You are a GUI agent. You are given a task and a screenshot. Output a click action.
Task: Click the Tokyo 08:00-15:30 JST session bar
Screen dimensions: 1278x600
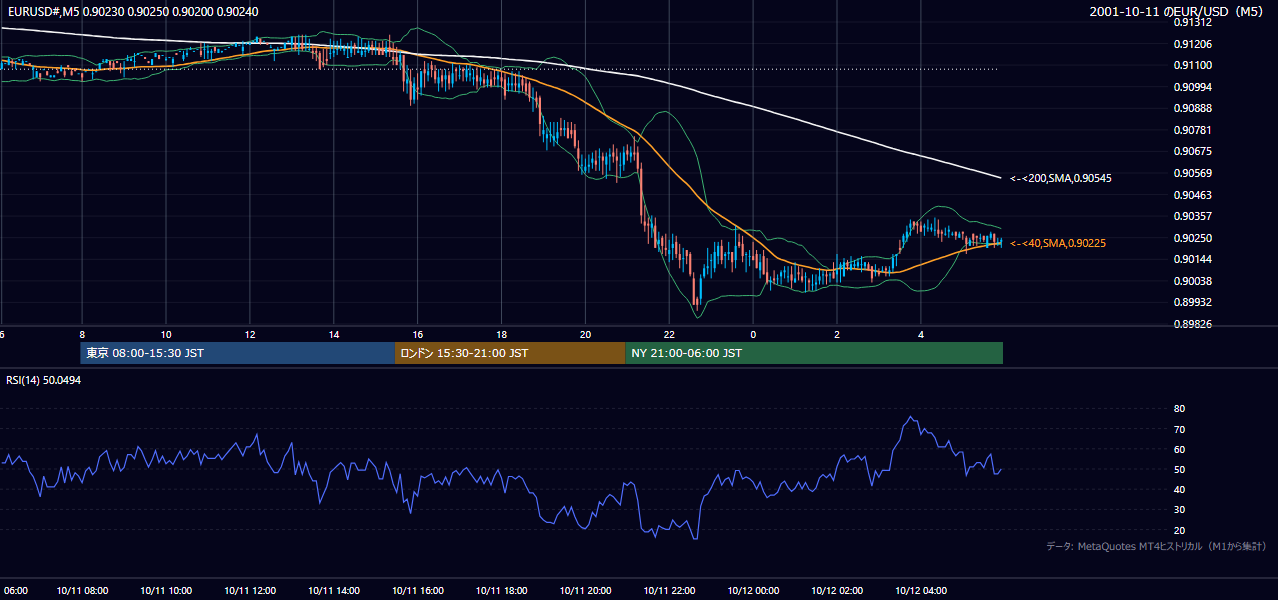click(x=238, y=353)
